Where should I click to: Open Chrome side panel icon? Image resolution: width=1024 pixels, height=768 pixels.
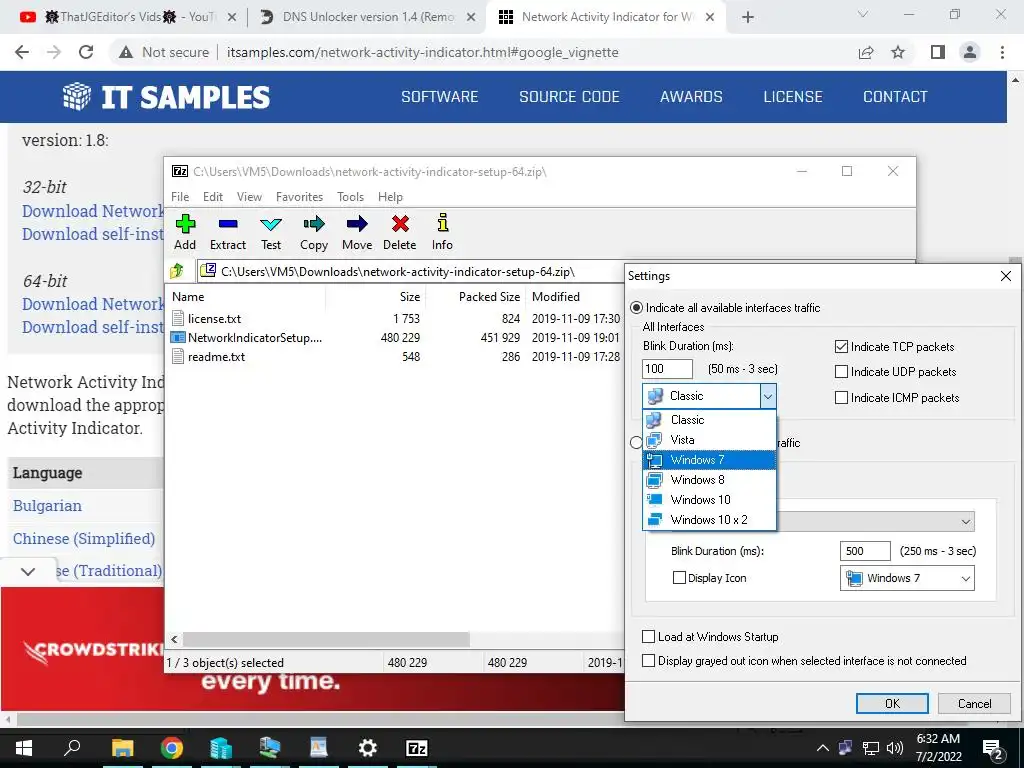938,52
